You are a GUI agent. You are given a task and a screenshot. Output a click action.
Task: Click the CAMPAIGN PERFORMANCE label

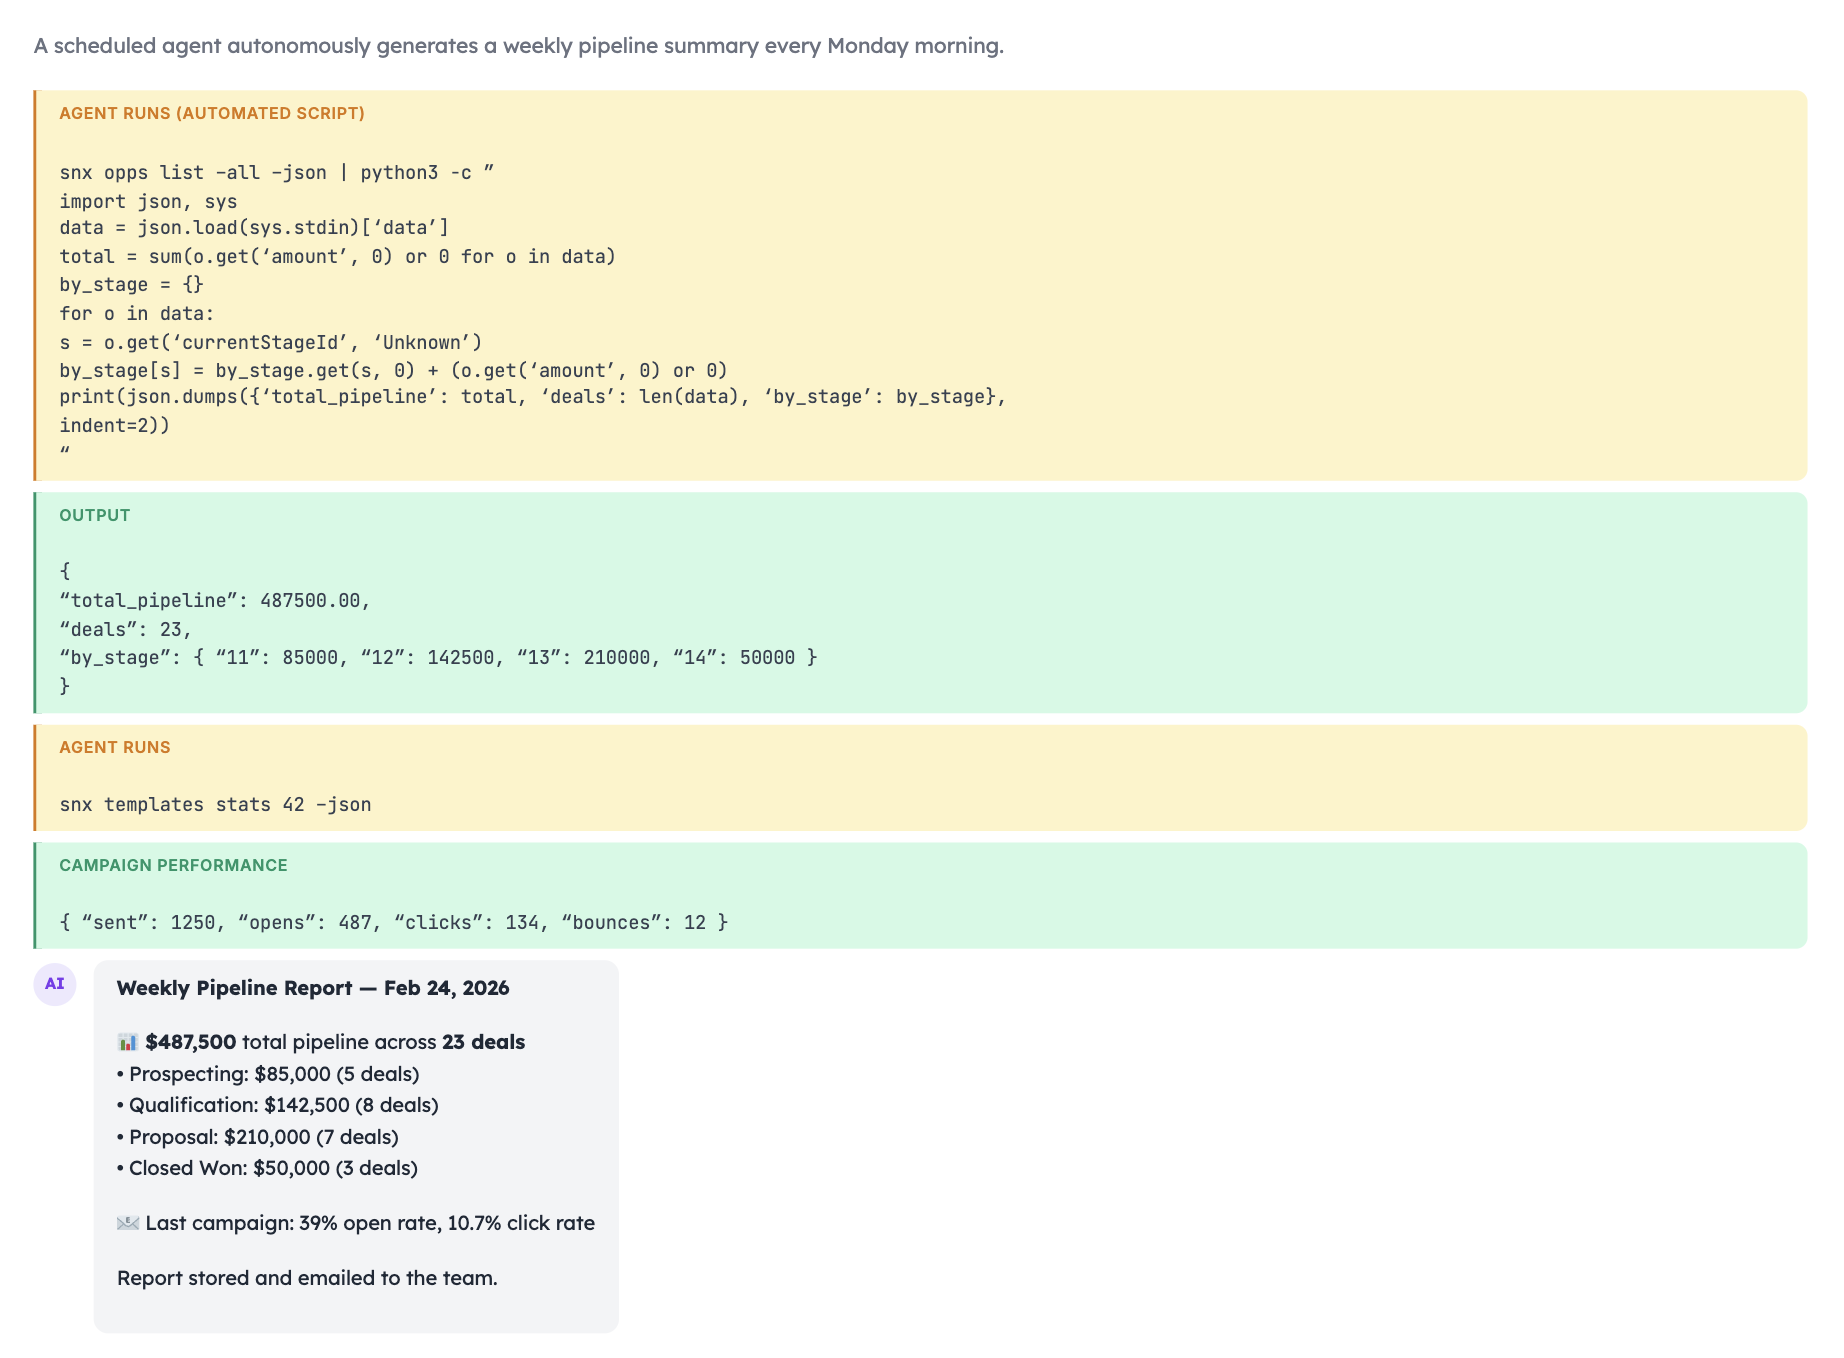pos(173,865)
